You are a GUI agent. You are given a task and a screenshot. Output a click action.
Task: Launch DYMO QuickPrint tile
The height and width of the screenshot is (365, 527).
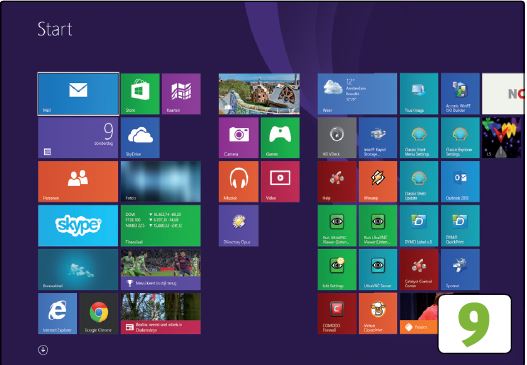coord(460,226)
